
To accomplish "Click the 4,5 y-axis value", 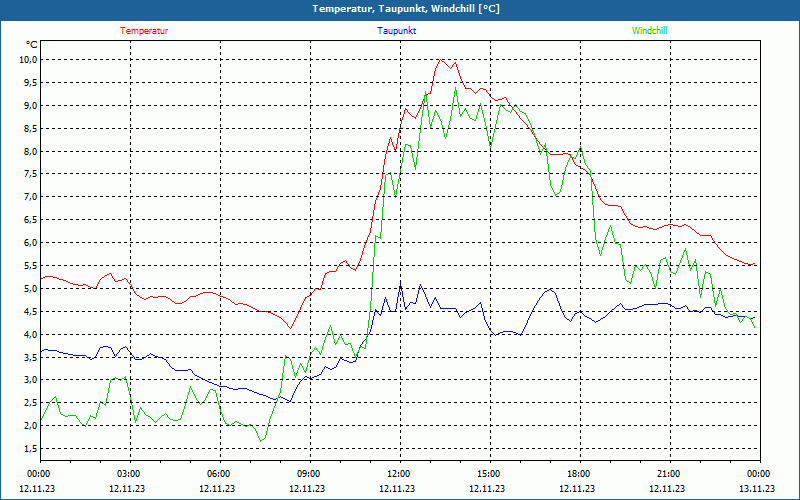I will [31, 312].
